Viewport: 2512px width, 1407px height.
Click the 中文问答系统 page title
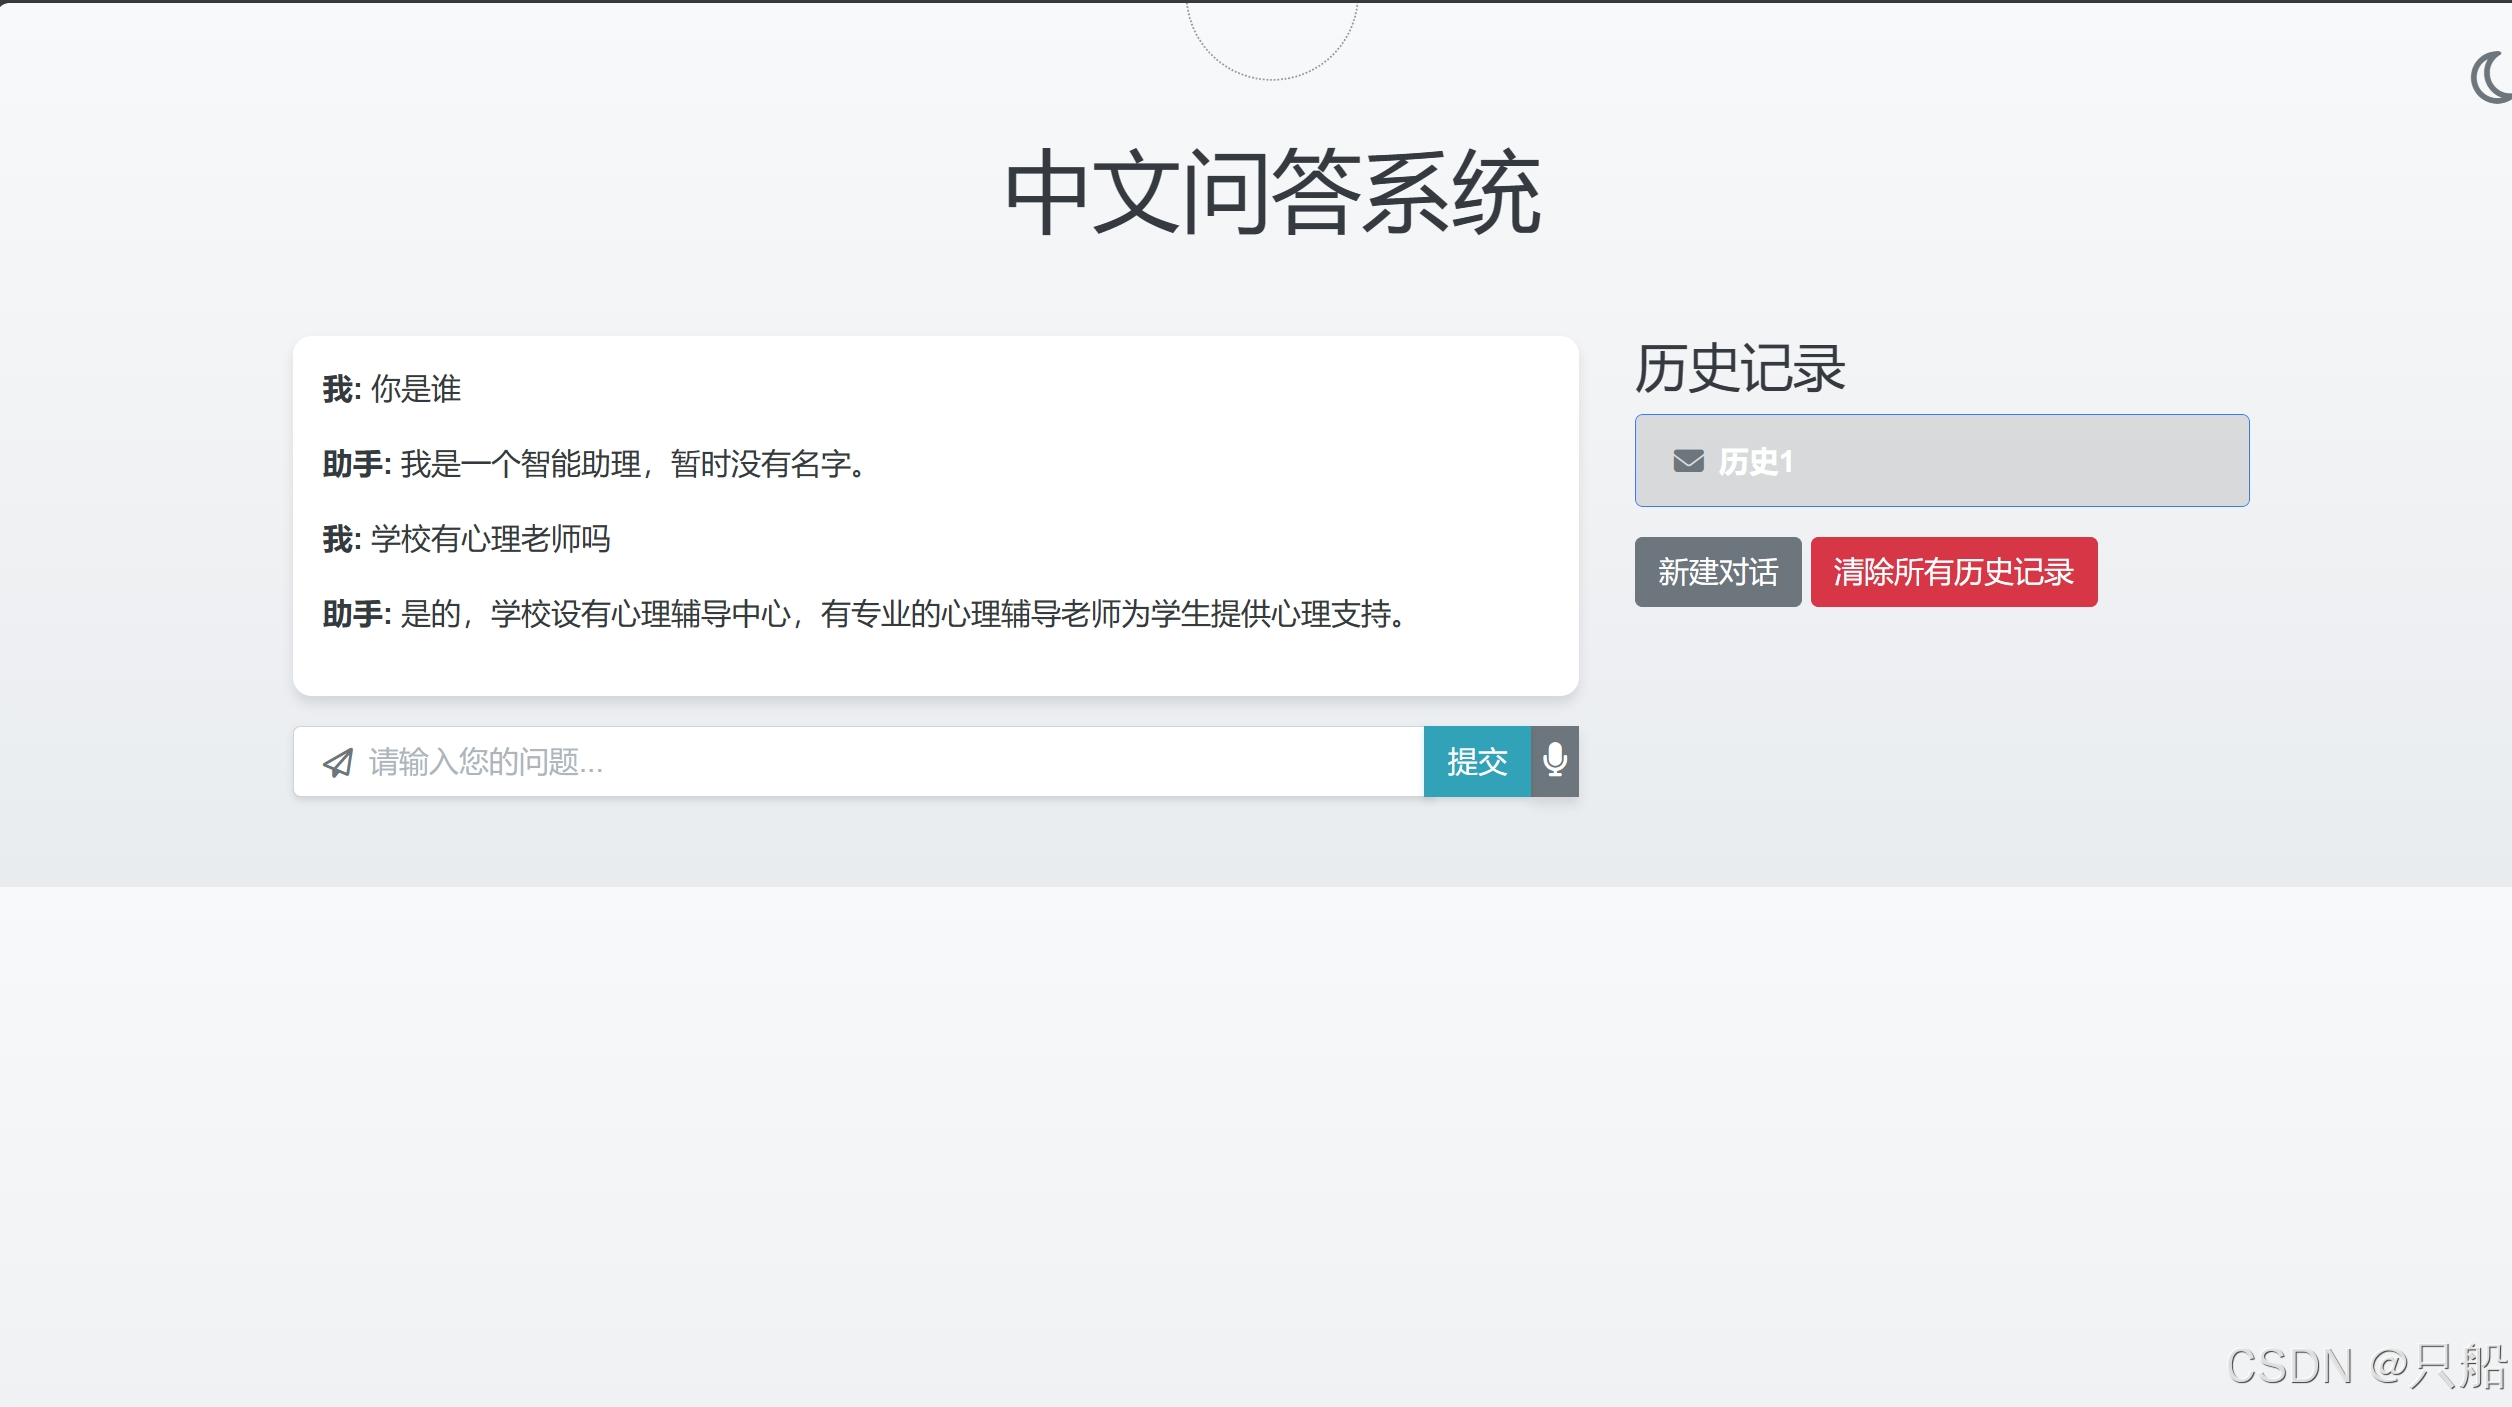pos(1272,192)
